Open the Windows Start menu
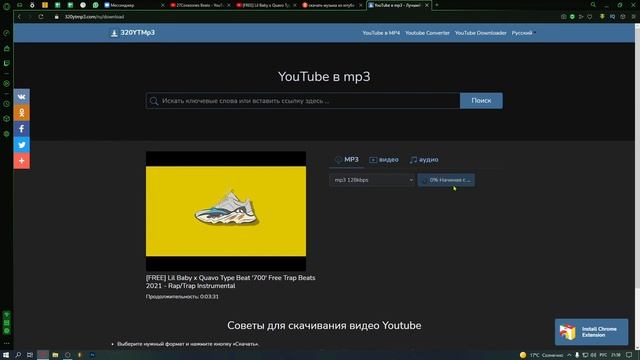The width and height of the screenshot is (640, 360). coord(6,355)
